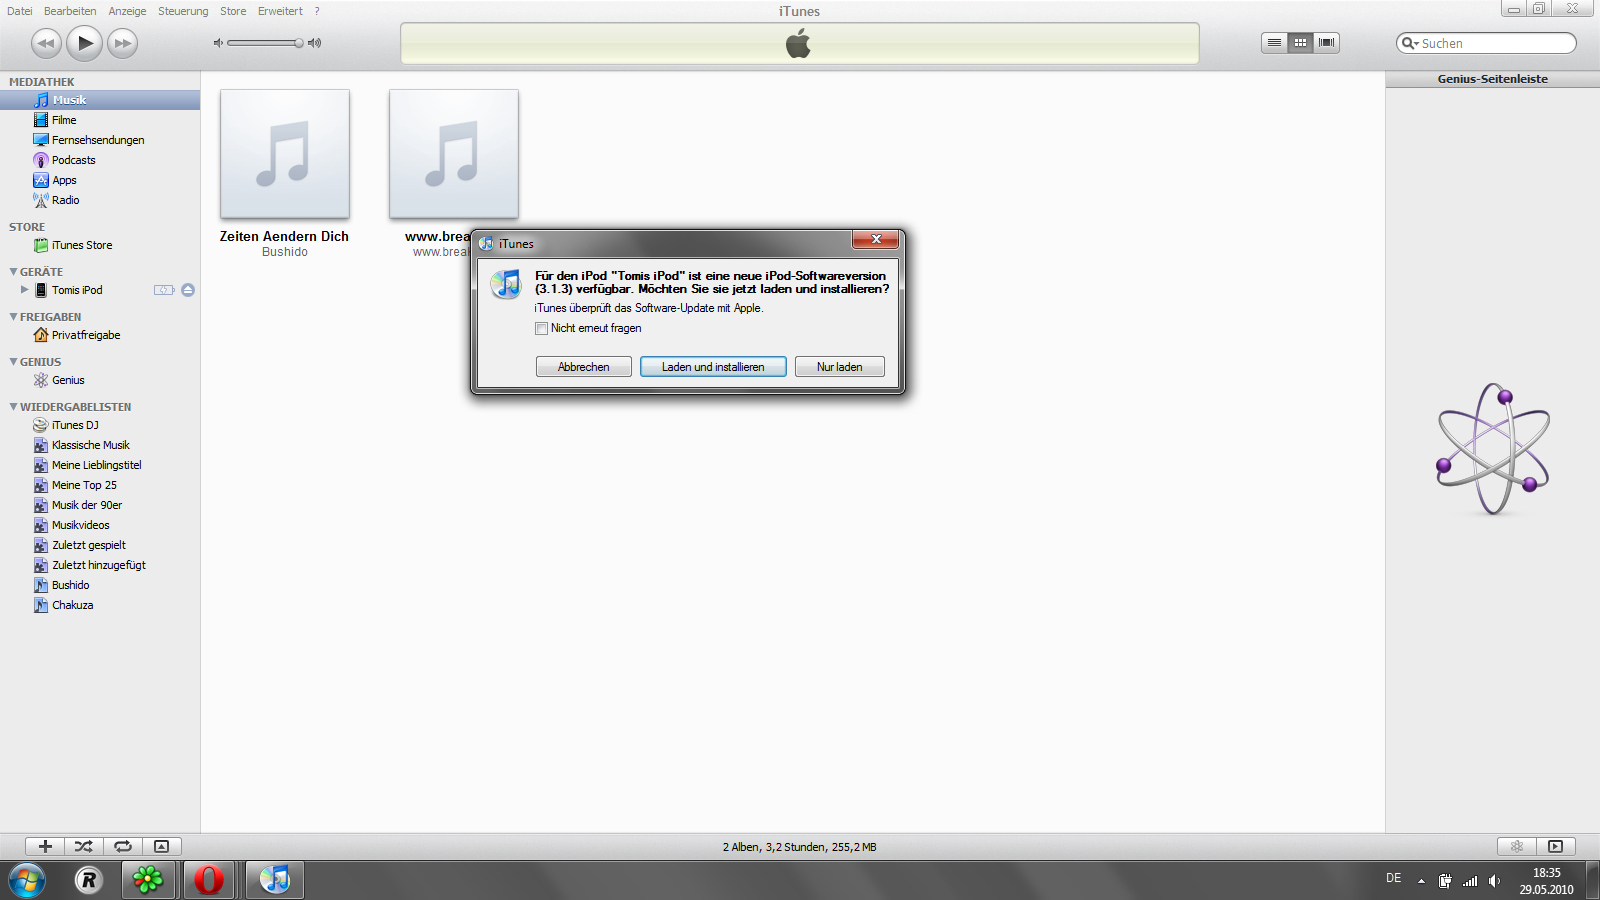Collapse the GENIUS section
Image resolution: width=1600 pixels, height=900 pixels.
(x=13, y=362)
